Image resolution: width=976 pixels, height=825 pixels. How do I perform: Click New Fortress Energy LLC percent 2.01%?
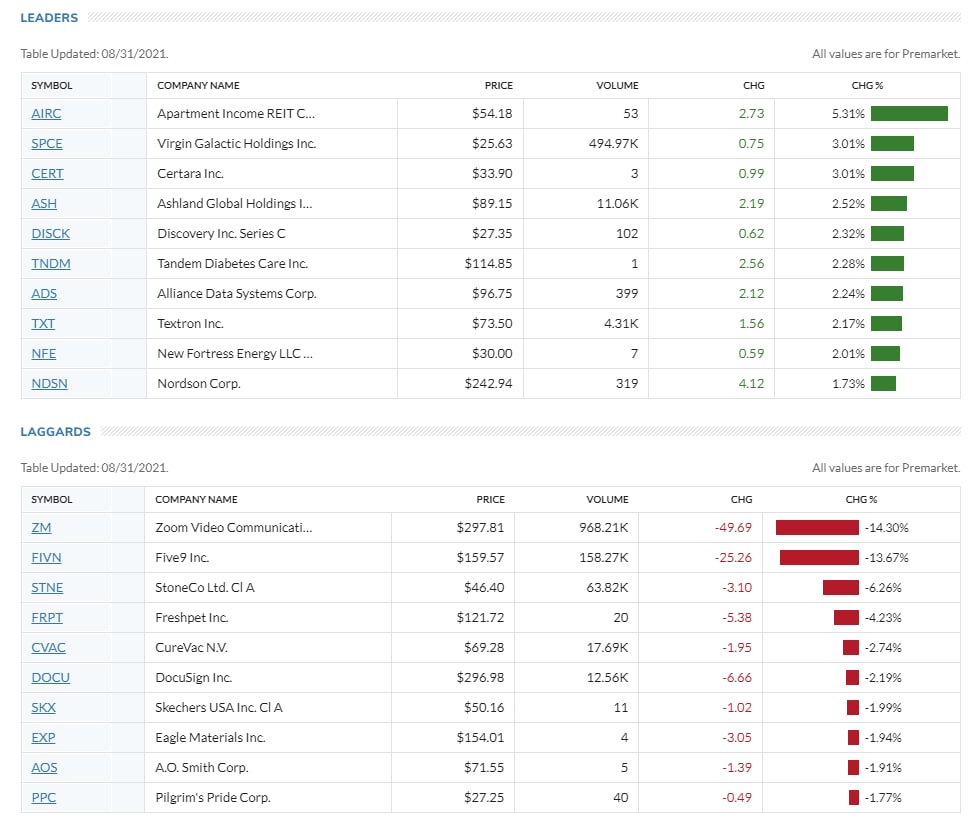pos(848,353)
